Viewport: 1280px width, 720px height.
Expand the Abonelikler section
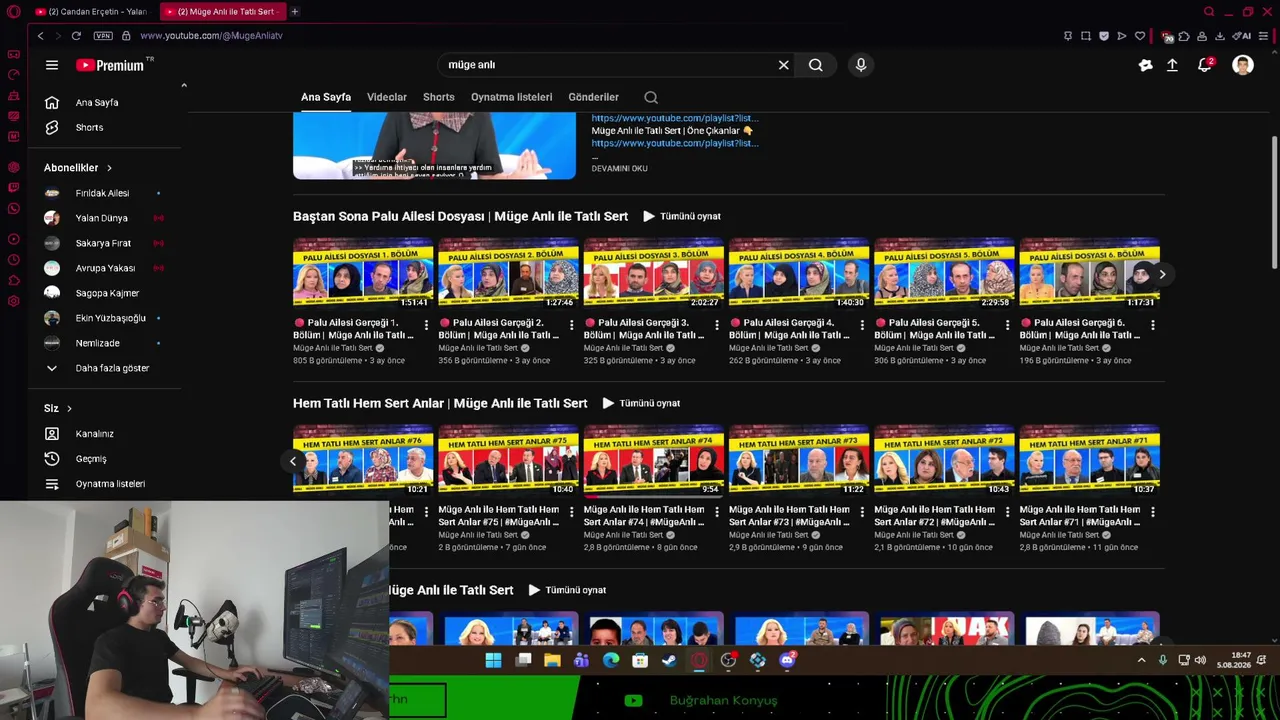pyautogui.click(x=78, y=168)
